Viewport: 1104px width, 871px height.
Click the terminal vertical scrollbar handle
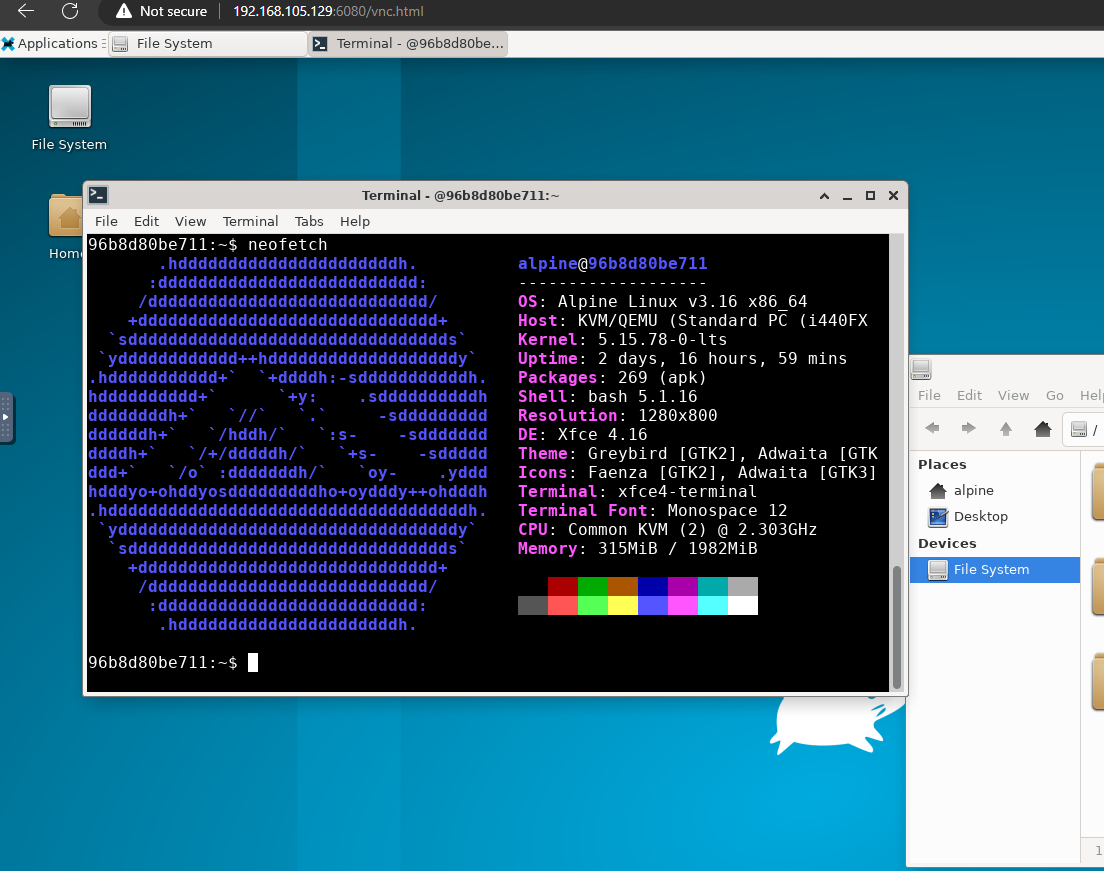pyautogui.click(x=896, y=623)
